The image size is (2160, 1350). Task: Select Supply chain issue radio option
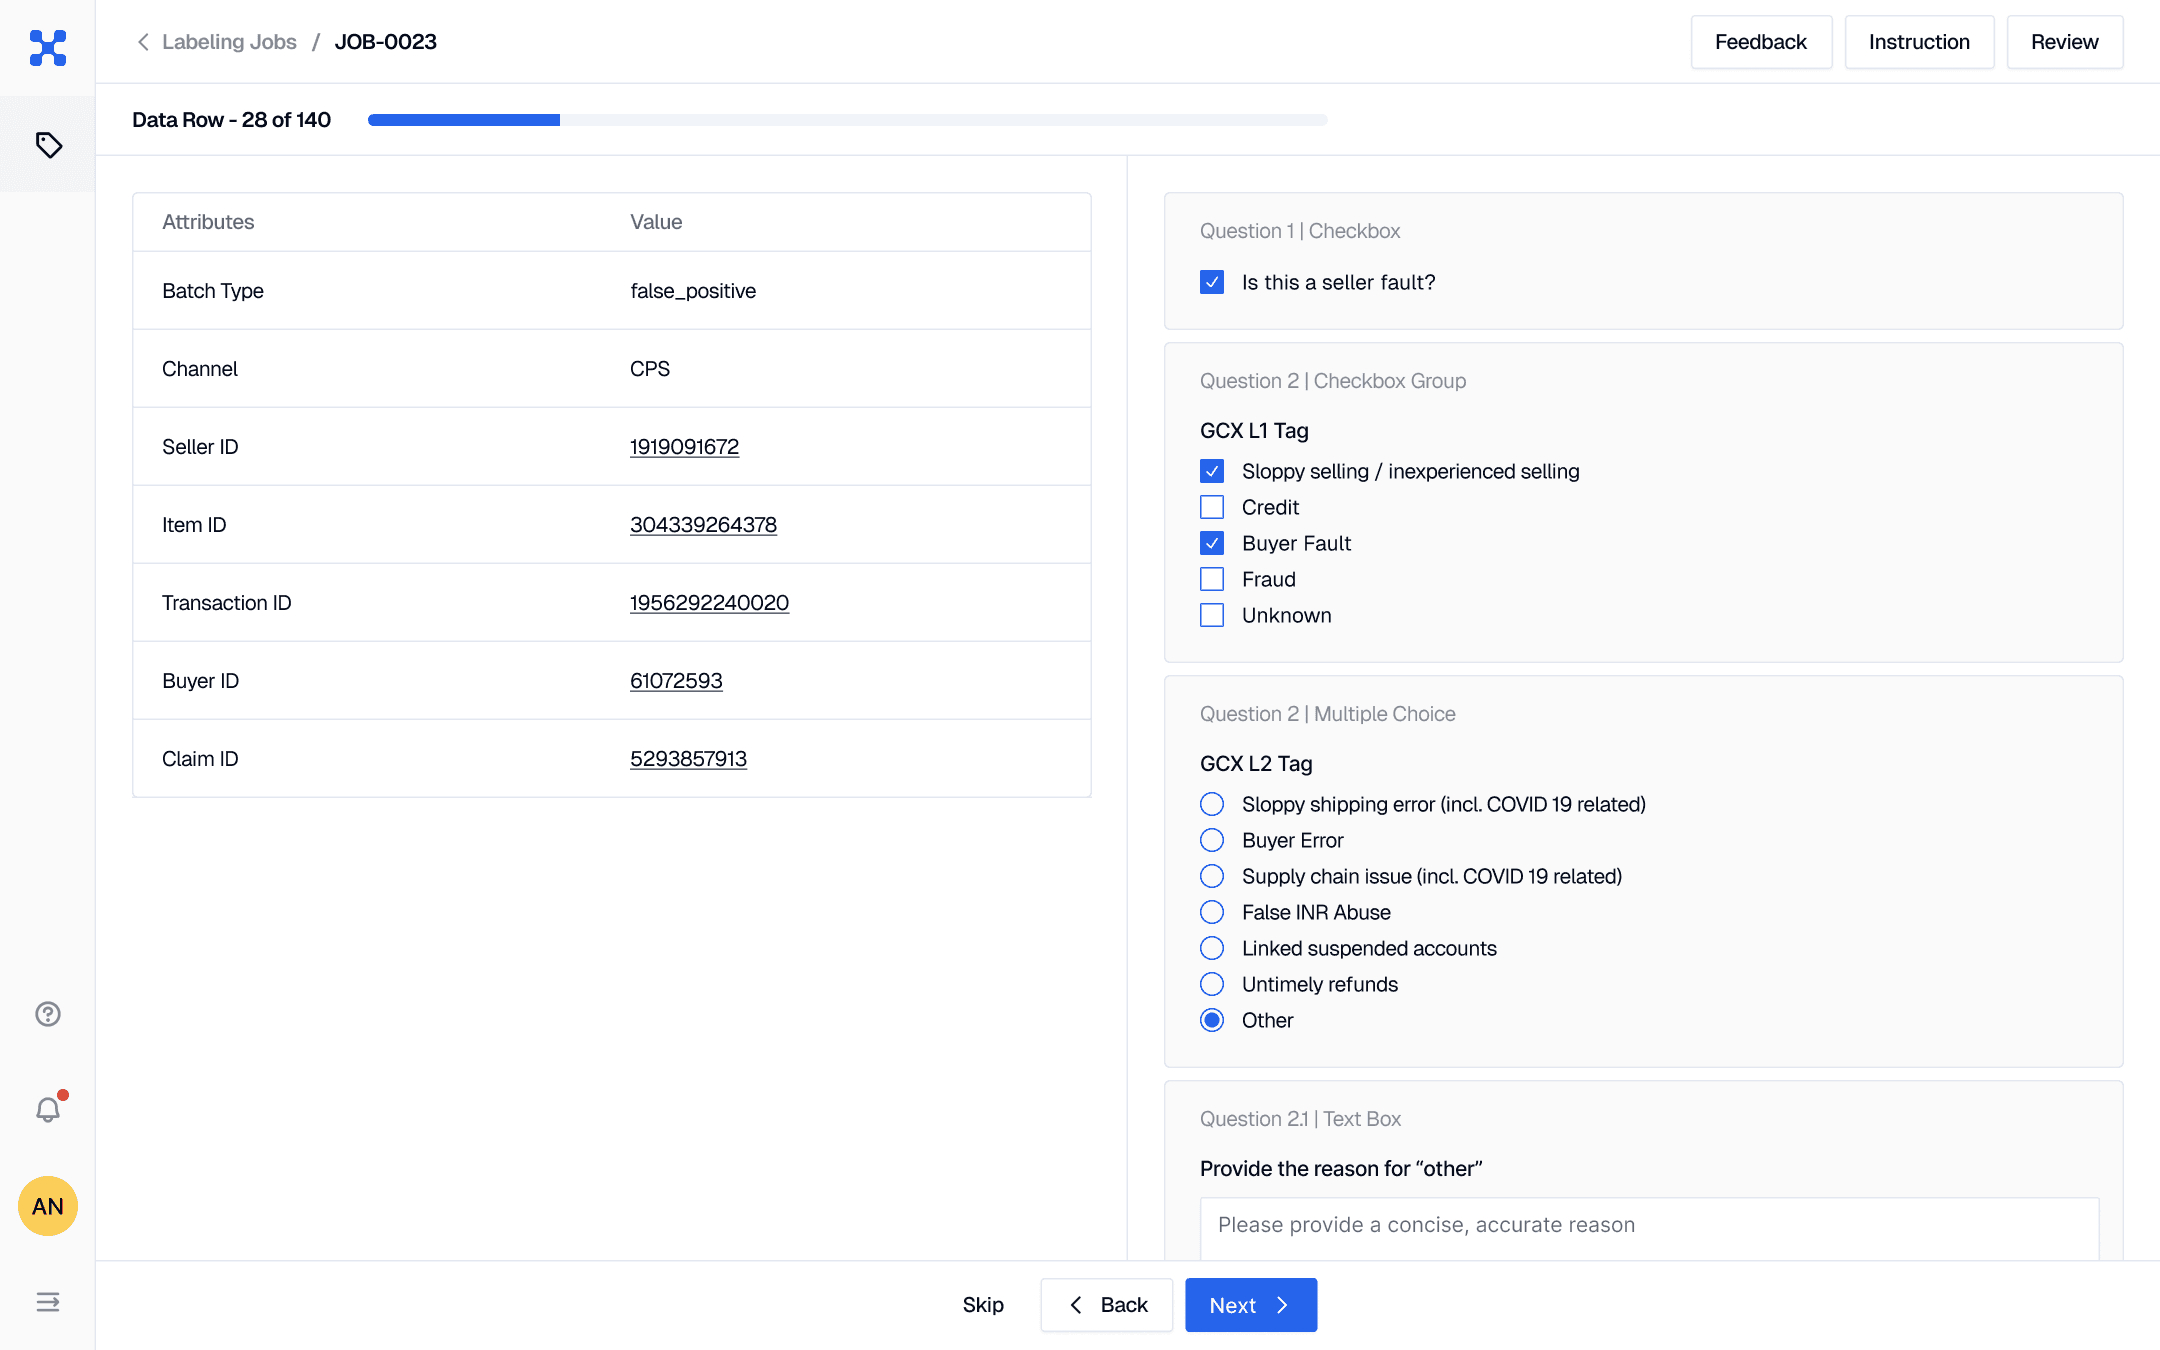pos(1212,876)
